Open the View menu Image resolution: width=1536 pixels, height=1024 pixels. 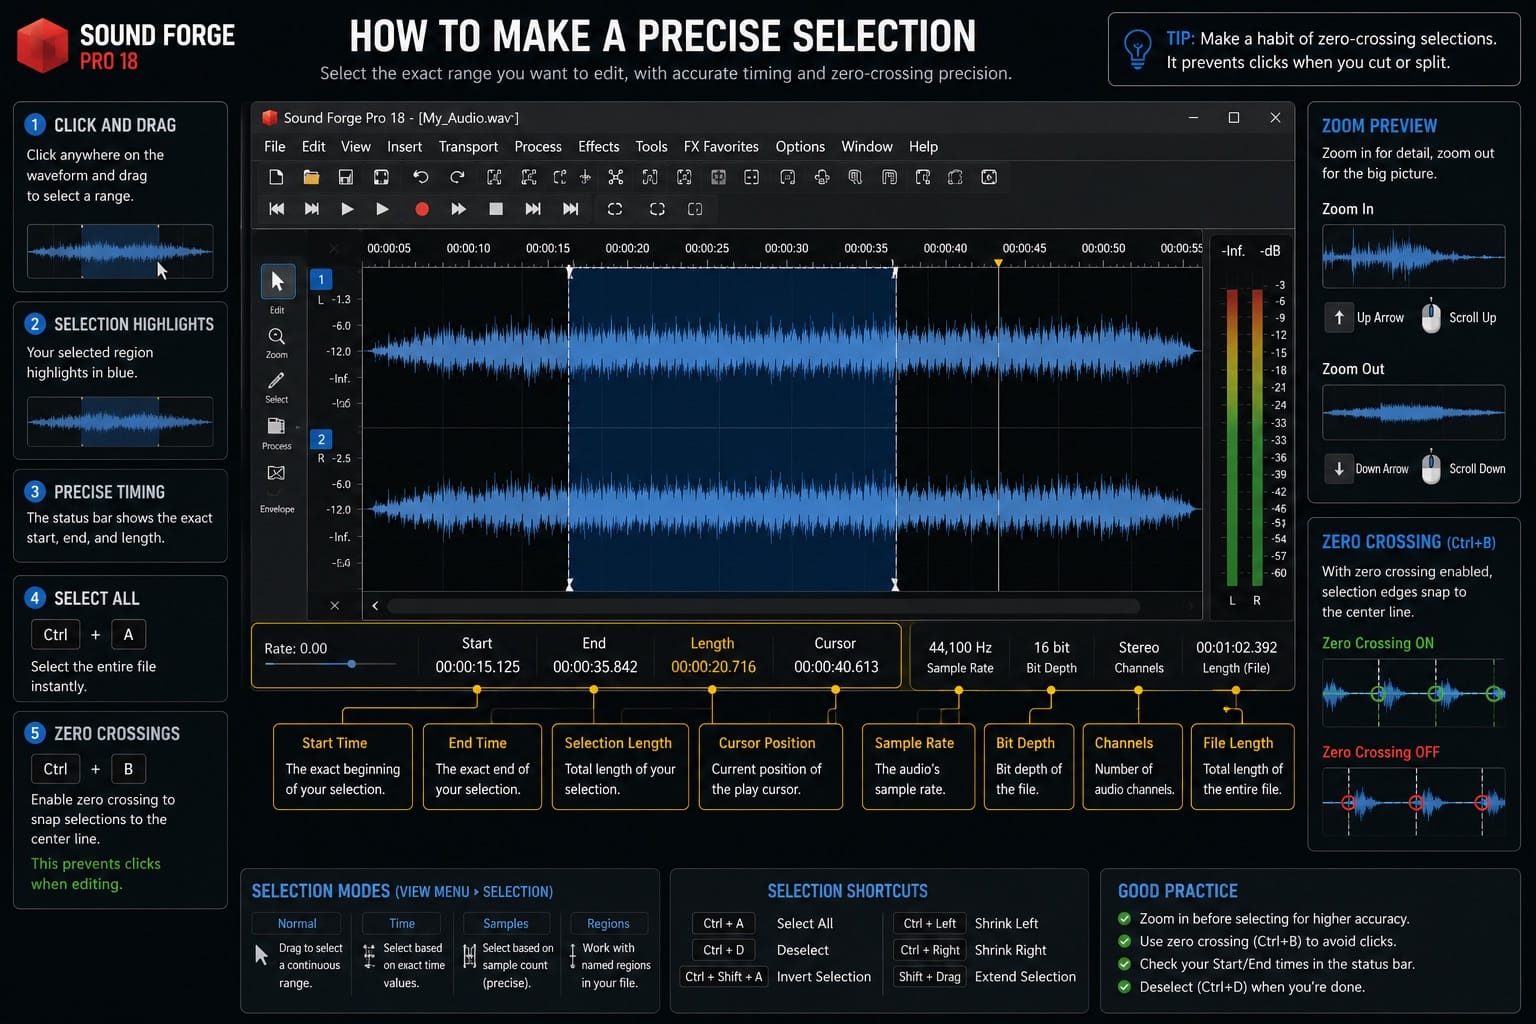tap(356, 146)
